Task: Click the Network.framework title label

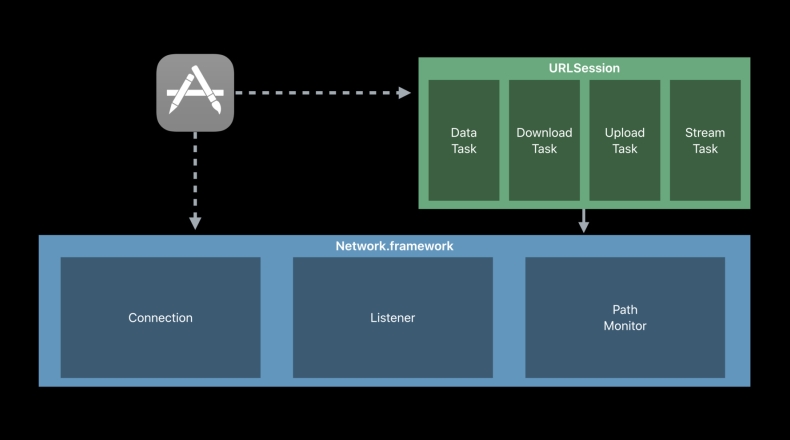Action: (x=394, y=245)
